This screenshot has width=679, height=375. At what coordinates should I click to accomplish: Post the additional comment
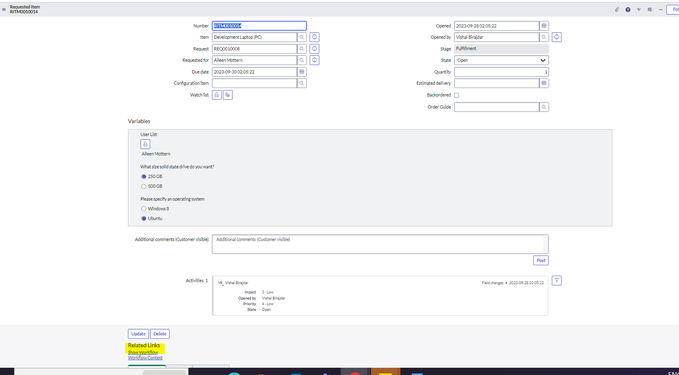540,260
